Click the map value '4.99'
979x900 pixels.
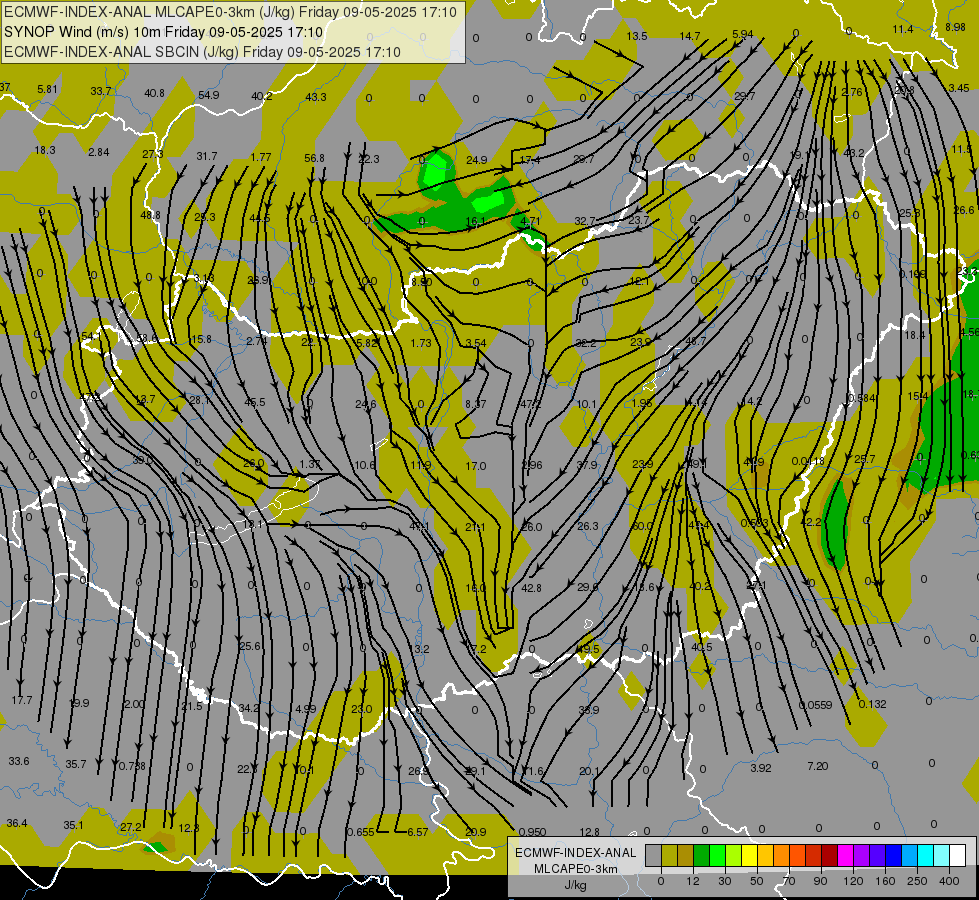(x=306, y=709)
